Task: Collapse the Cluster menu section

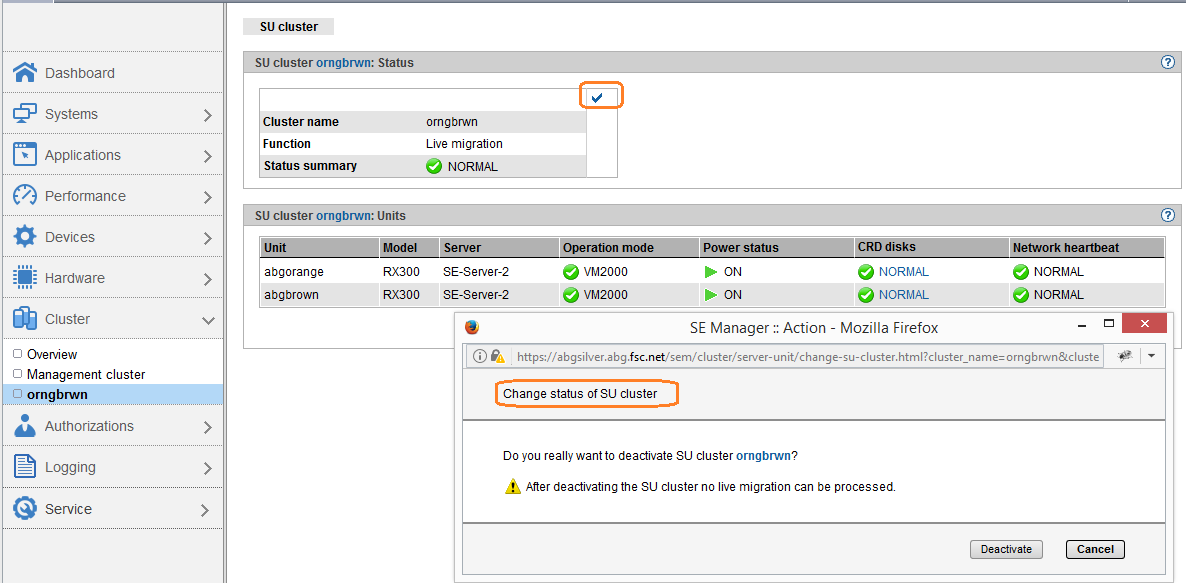Action: pos(207,320)
